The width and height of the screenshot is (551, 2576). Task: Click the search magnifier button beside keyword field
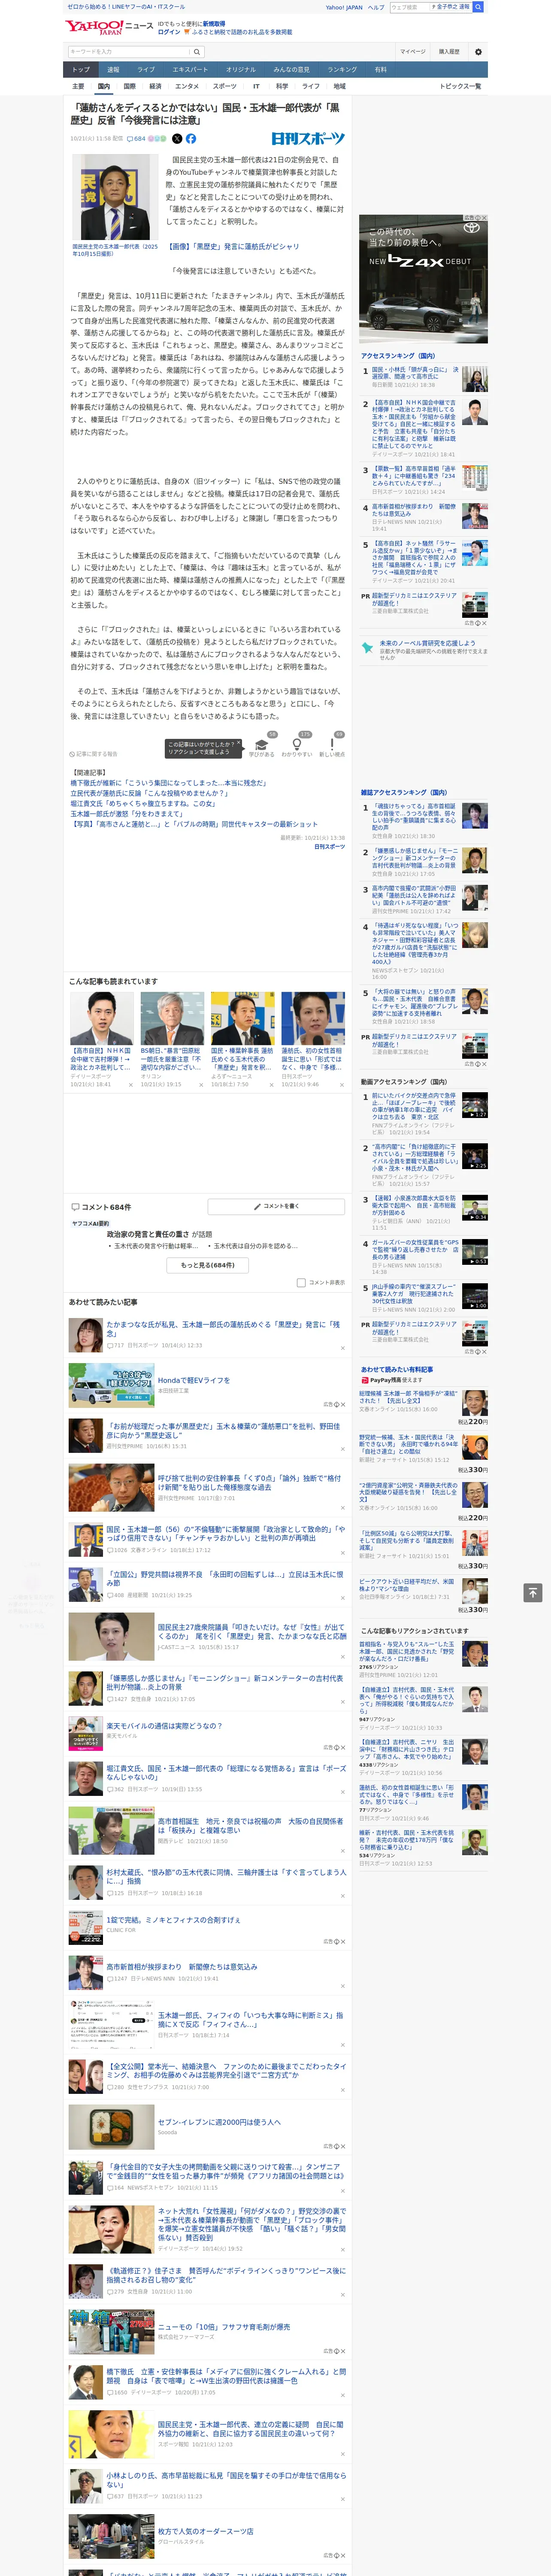197,52
